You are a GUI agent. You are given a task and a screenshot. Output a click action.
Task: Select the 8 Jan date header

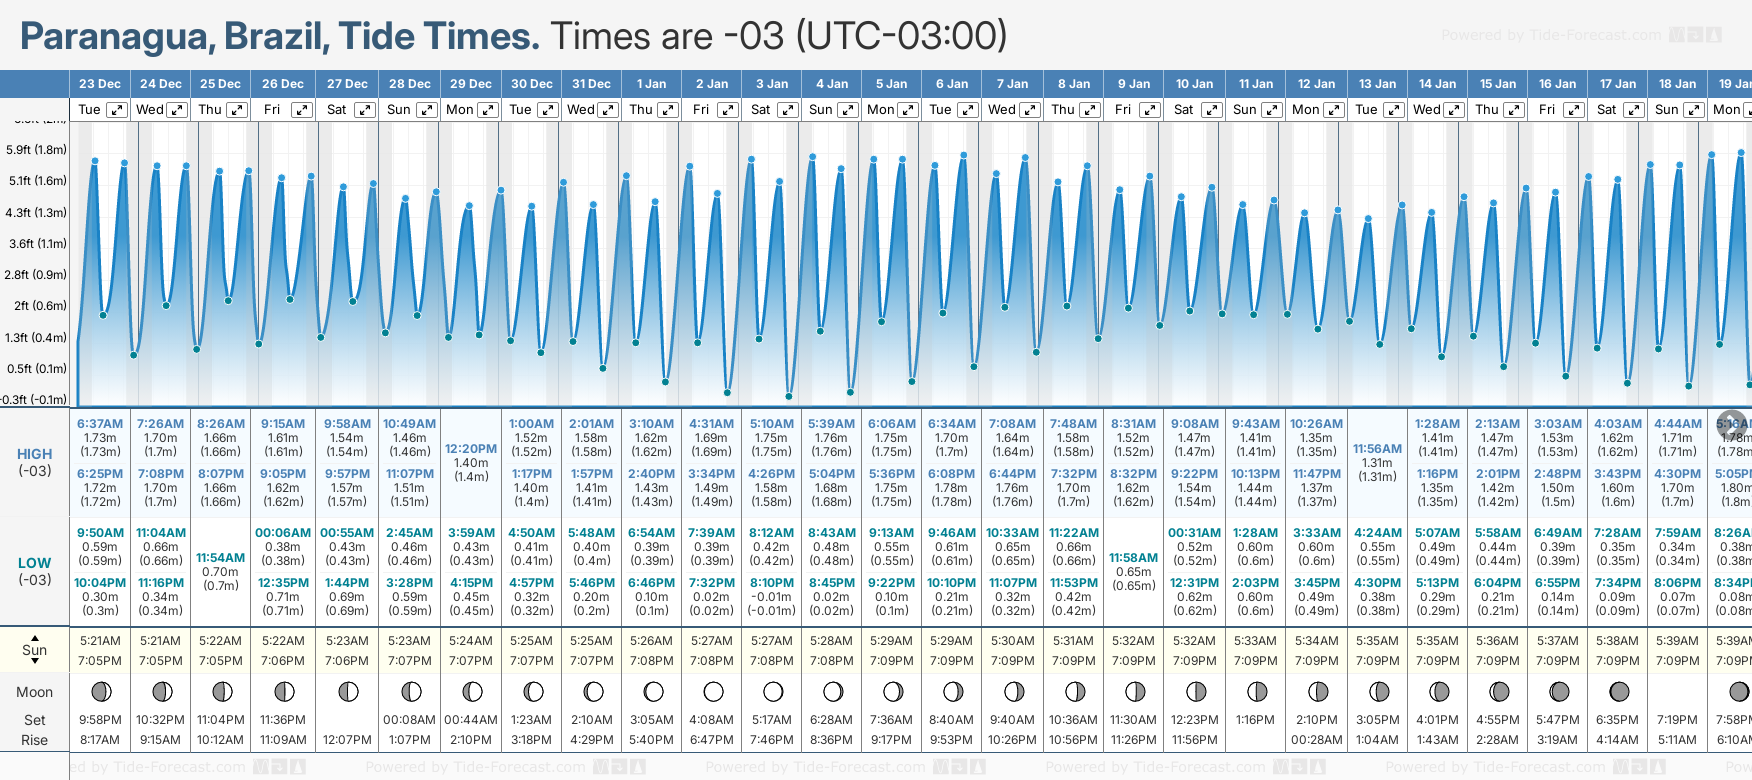pyautogui.click(x=1073, y=84)
